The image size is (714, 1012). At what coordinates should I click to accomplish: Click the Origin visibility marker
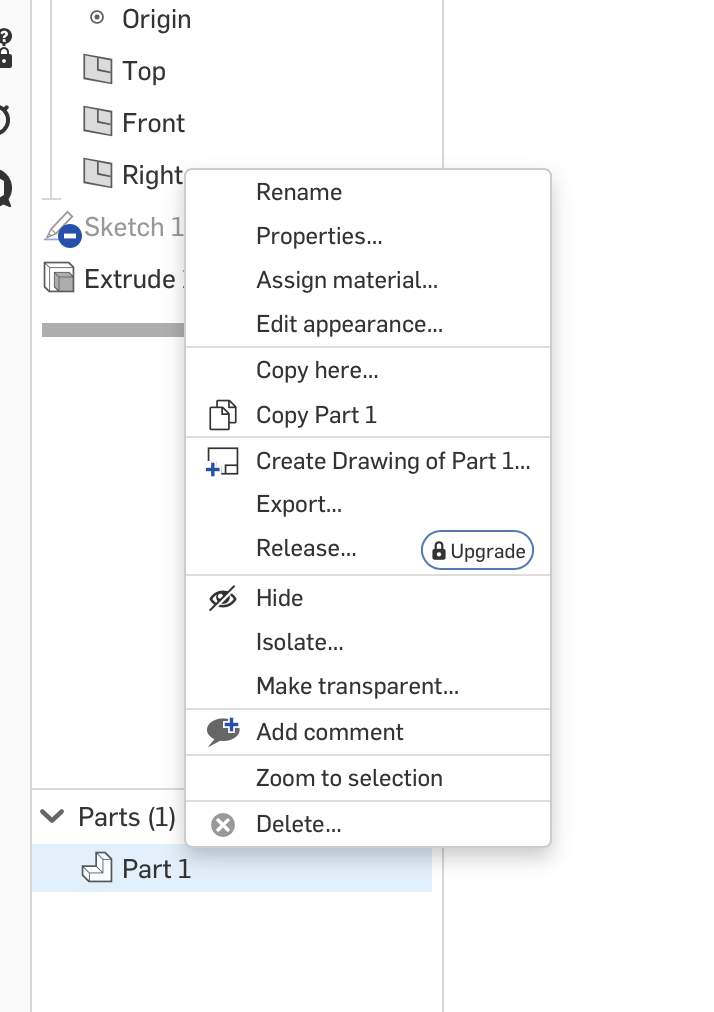98,16
